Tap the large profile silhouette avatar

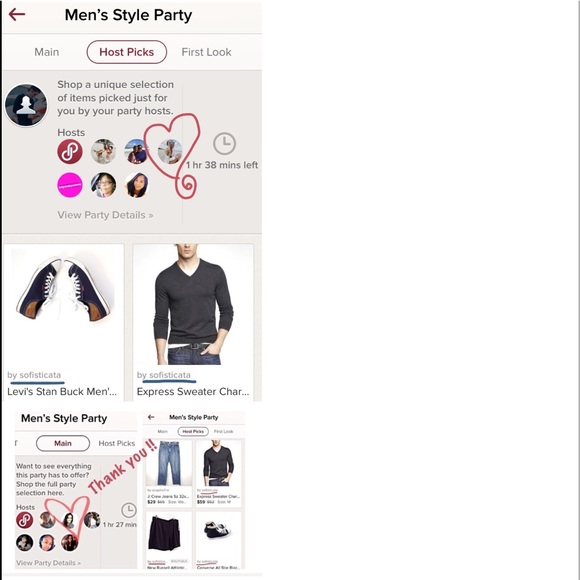[26, 105]
